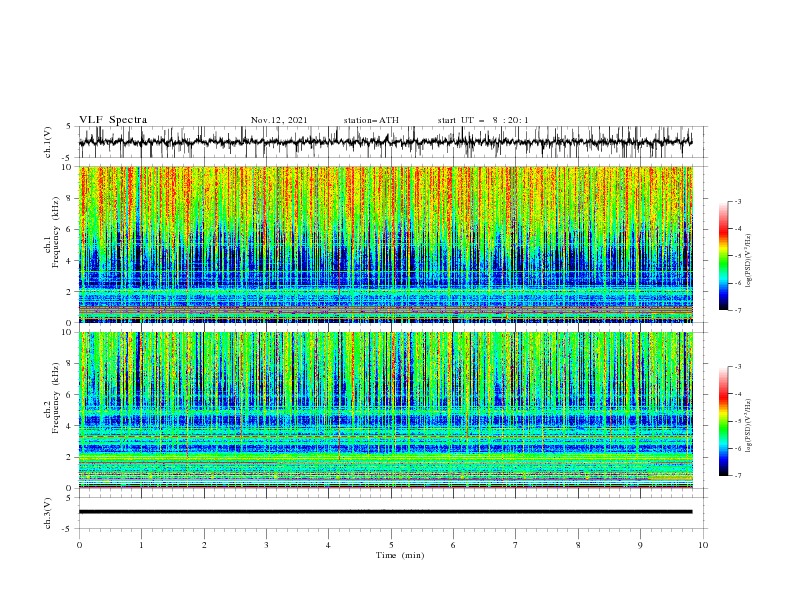Click the '-3' tick on upper color bar
Viewport: 792px width, 612px height.
[x=737, y=201]
